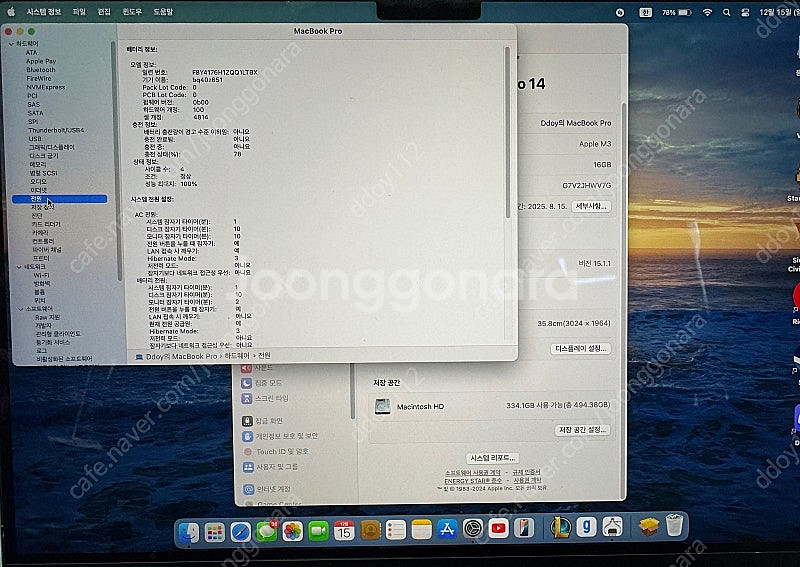Click 시스템 리포트... button
The height and width of the screenshot is (567, 800).
tap(492, 458)
